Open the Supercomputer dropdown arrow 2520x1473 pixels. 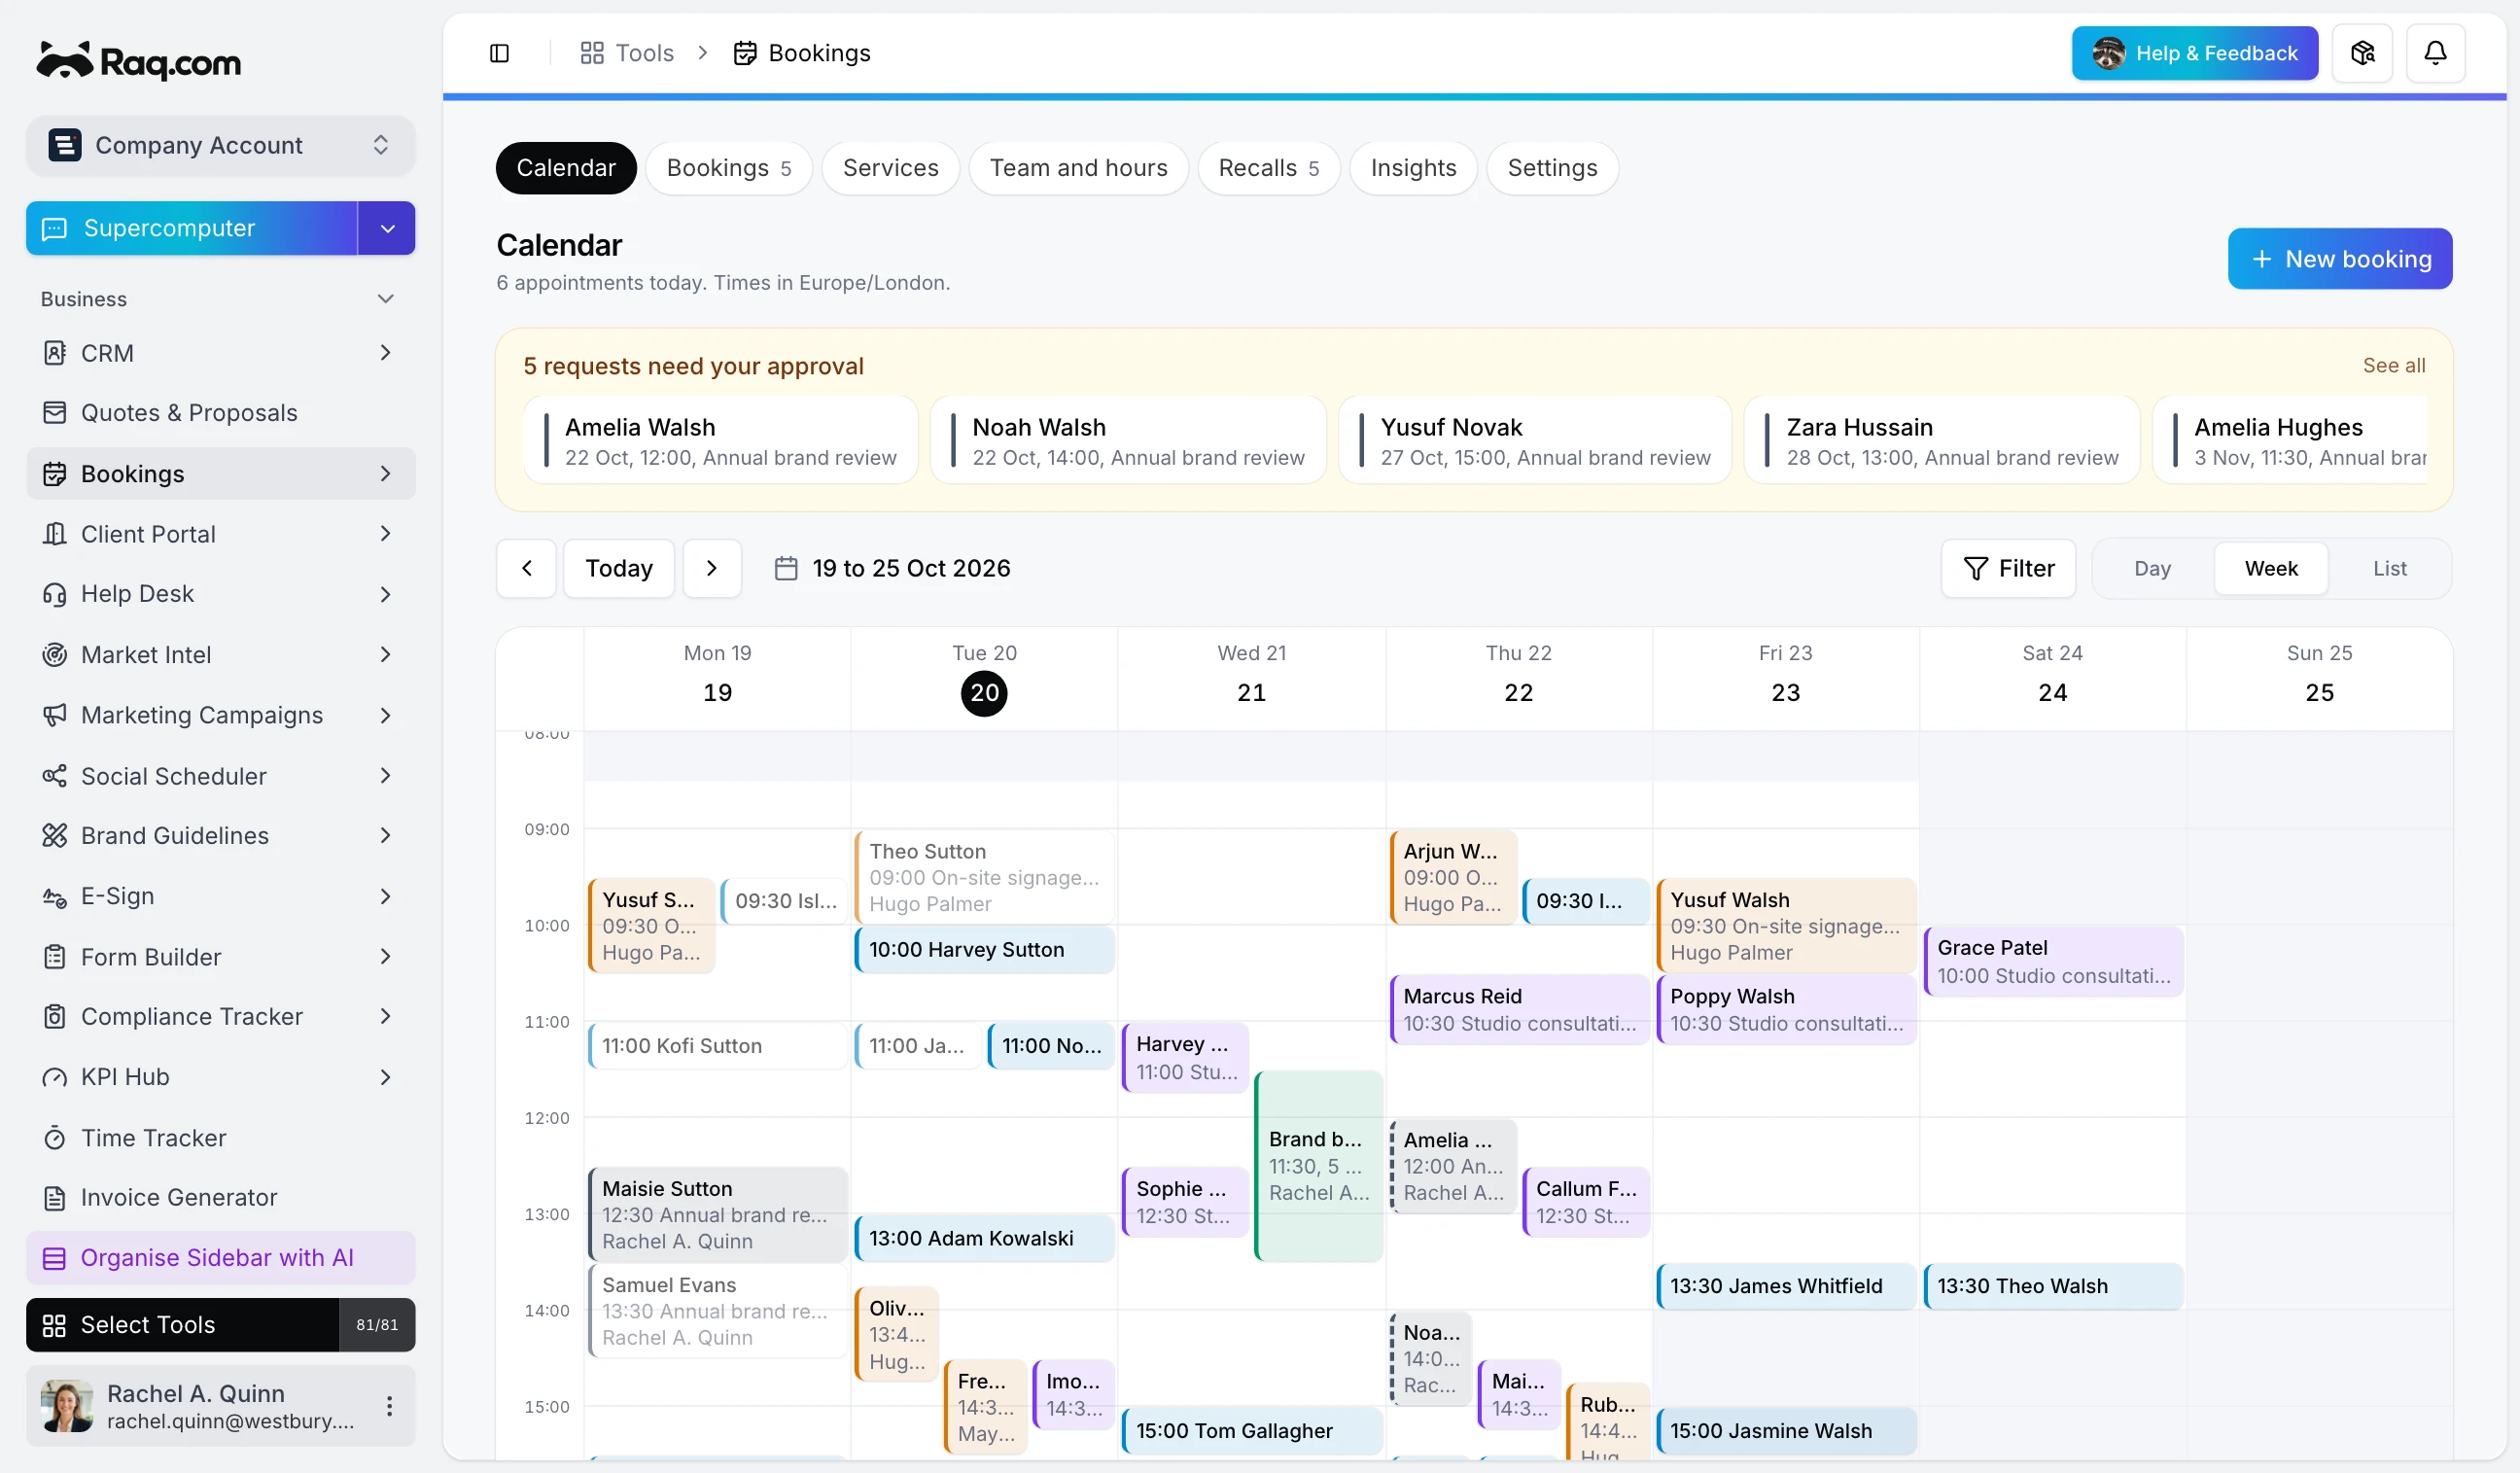point(387,229)
